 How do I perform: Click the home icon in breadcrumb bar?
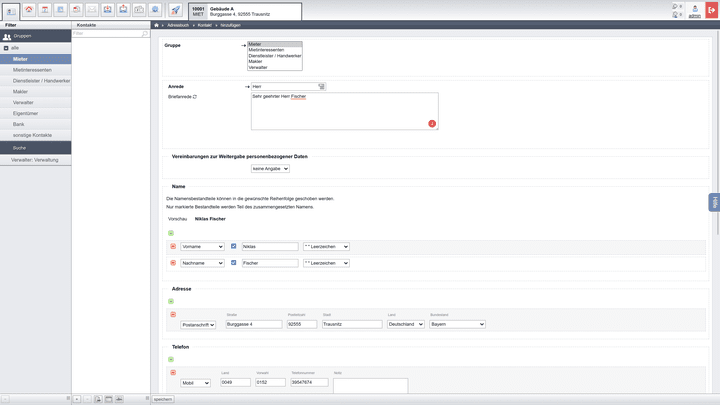coord(157,24)
